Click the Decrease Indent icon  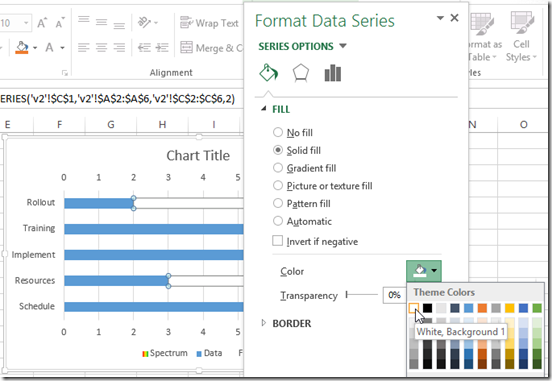click(x=144, y=47)
